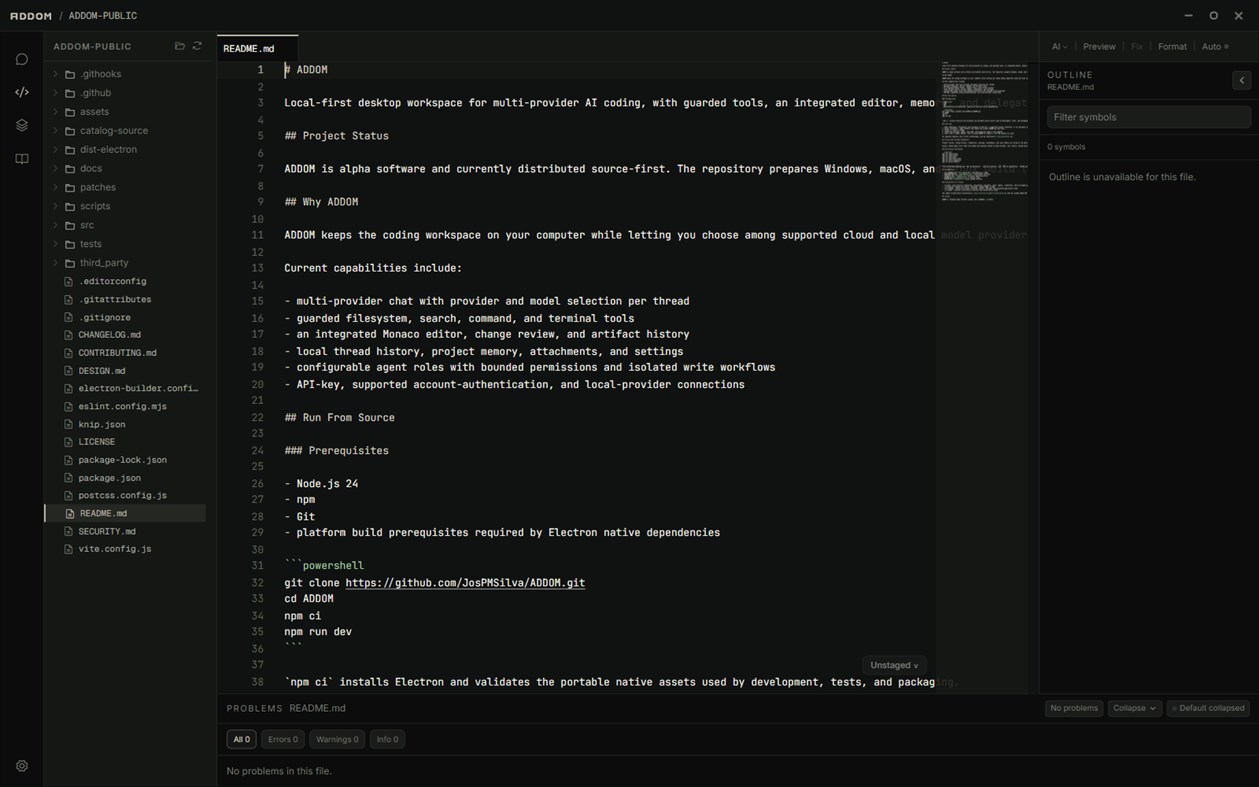Expand the third_party folder

[x=55, y=263]
